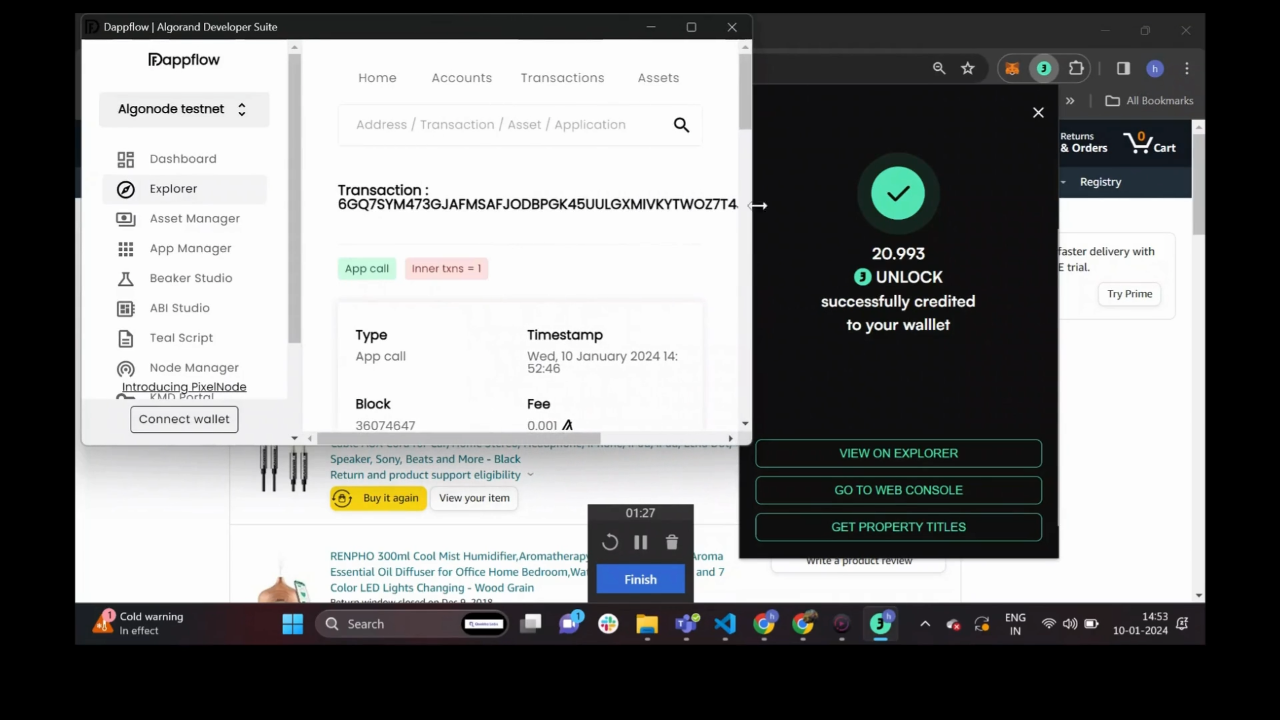
Task: Click GO TO WEB CONSOLE button
Action: (x=898, y=490)
